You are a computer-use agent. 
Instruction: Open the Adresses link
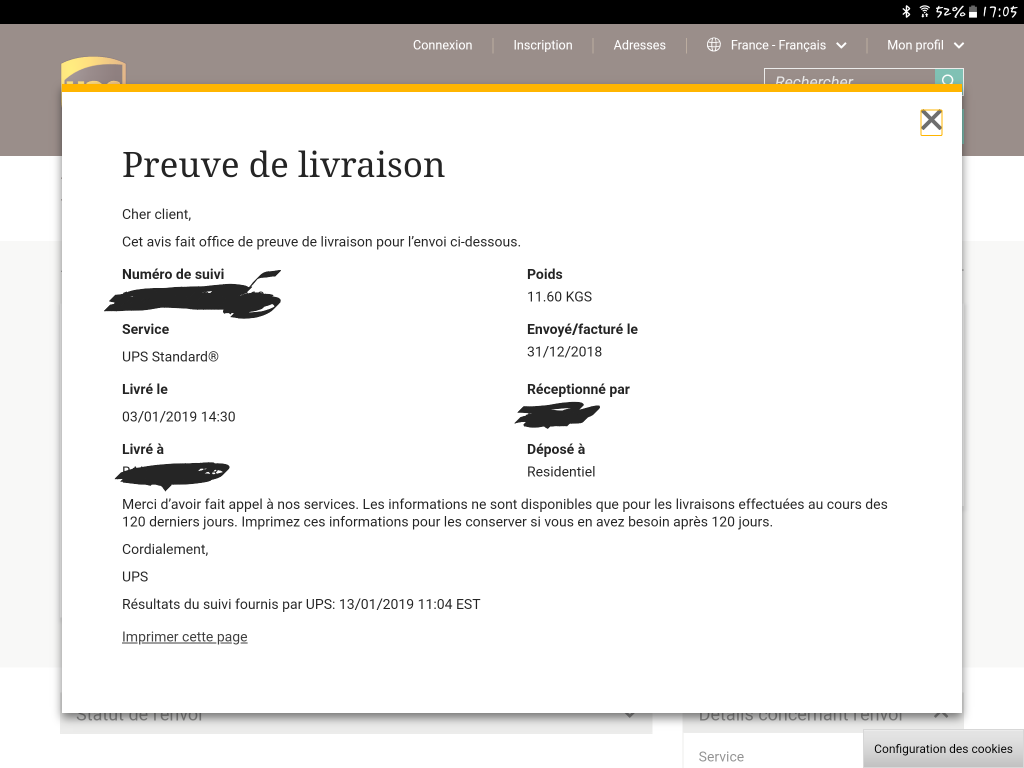pyautogui.click(x=639, y=45)
